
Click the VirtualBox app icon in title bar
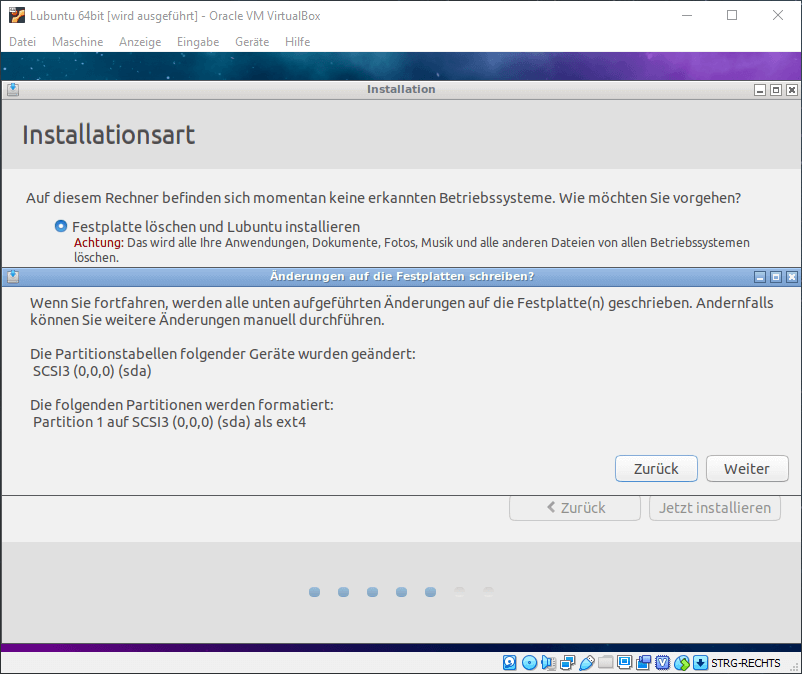tap(17, 15)
